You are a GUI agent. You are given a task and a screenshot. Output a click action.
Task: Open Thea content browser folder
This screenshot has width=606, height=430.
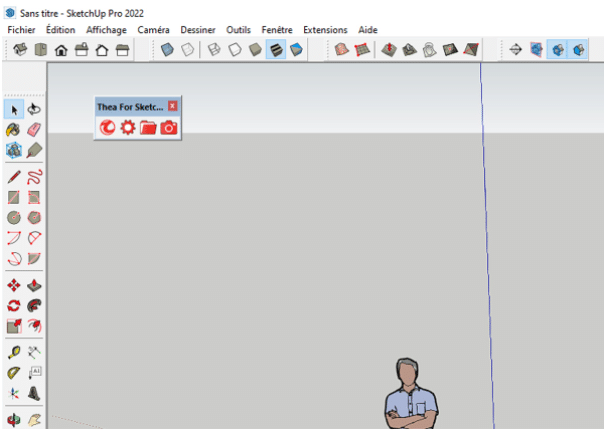click(x=148, y=127)
